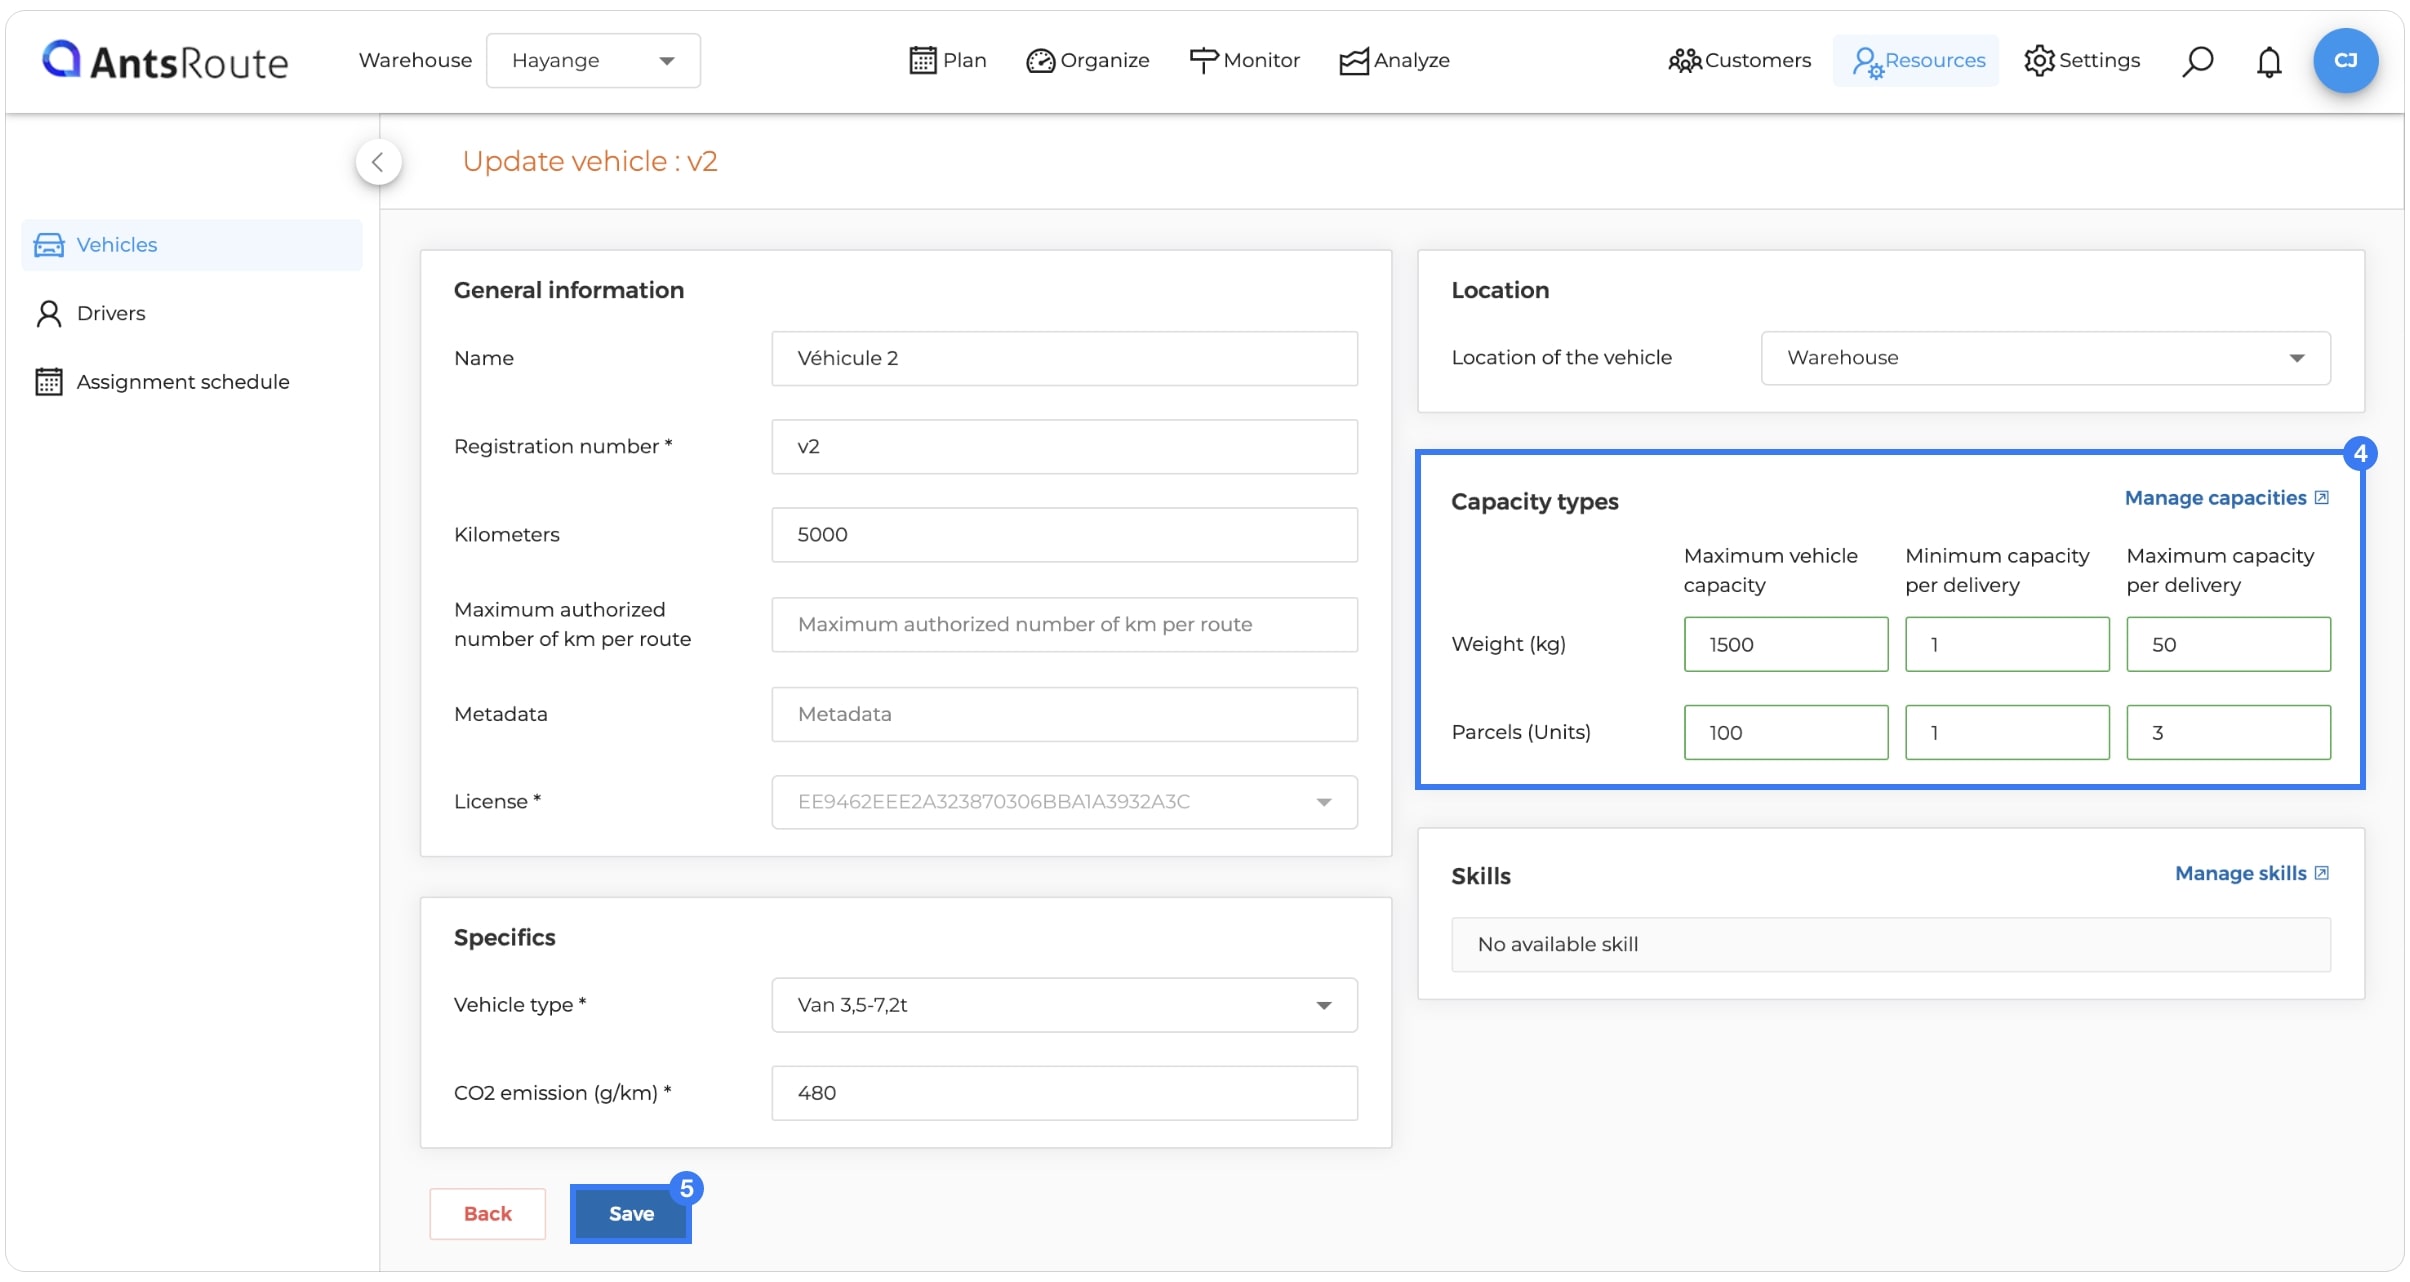Click the No available skill box
This screenshot has width=2410, height=1282.
tap(1890, 944)
